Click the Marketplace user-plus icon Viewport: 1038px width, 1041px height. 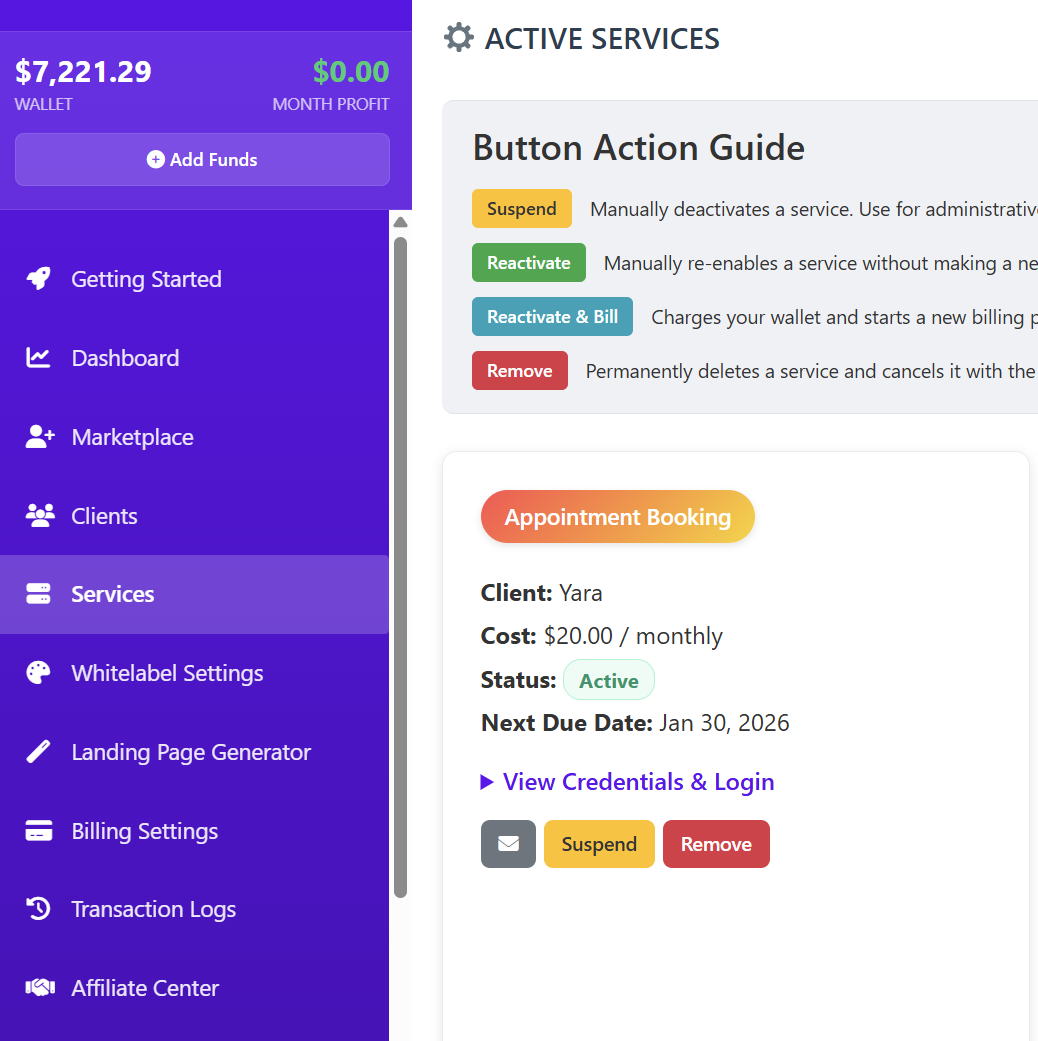coord(39,437)
